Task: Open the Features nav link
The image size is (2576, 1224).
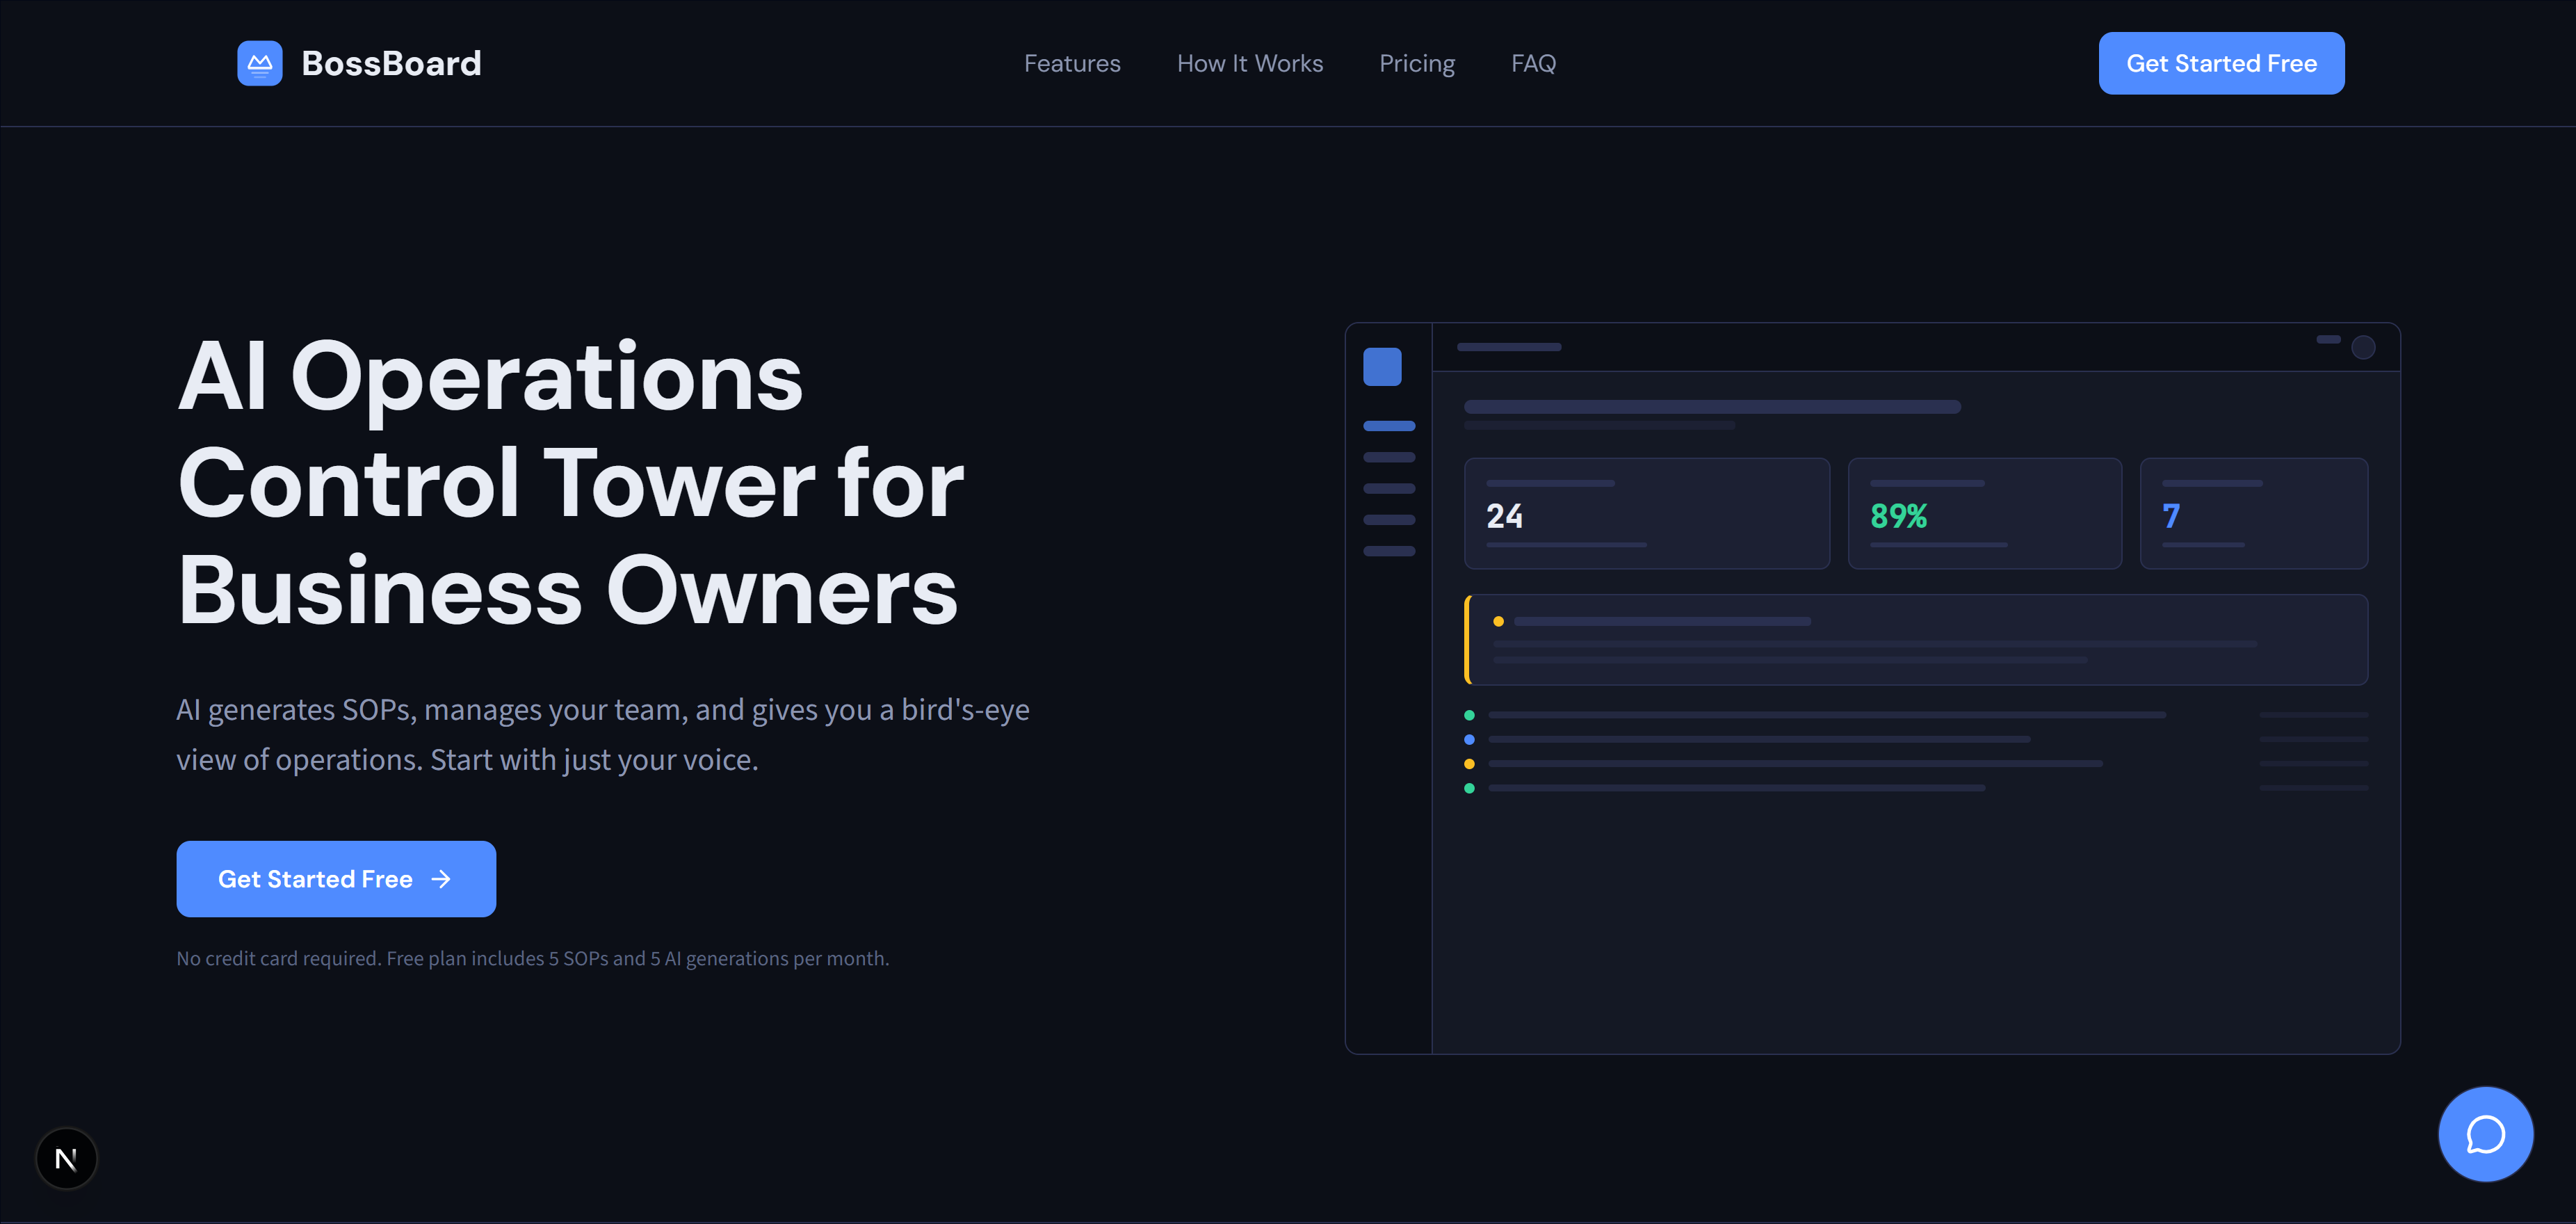Action: [x=1072, y=63]
